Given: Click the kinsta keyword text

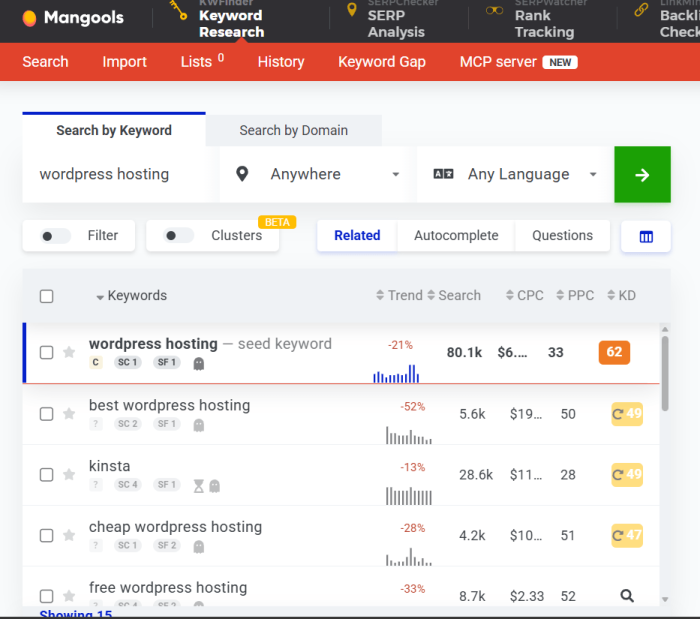Looking at the screenshot, I should [x=109, y=465].
